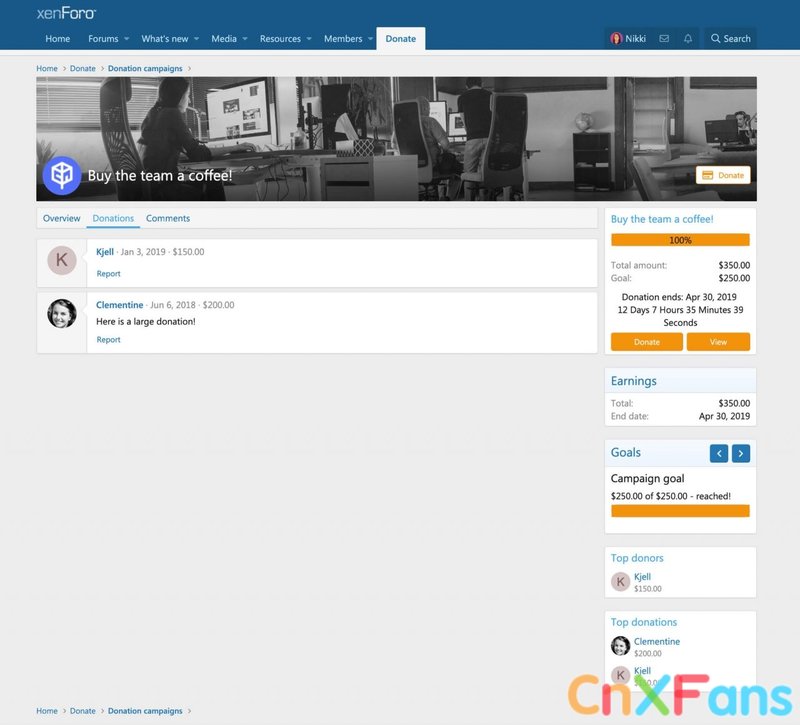Click Donate in top breadcrumb
This screenshot has width=800, height=725.
click(83, 68)
